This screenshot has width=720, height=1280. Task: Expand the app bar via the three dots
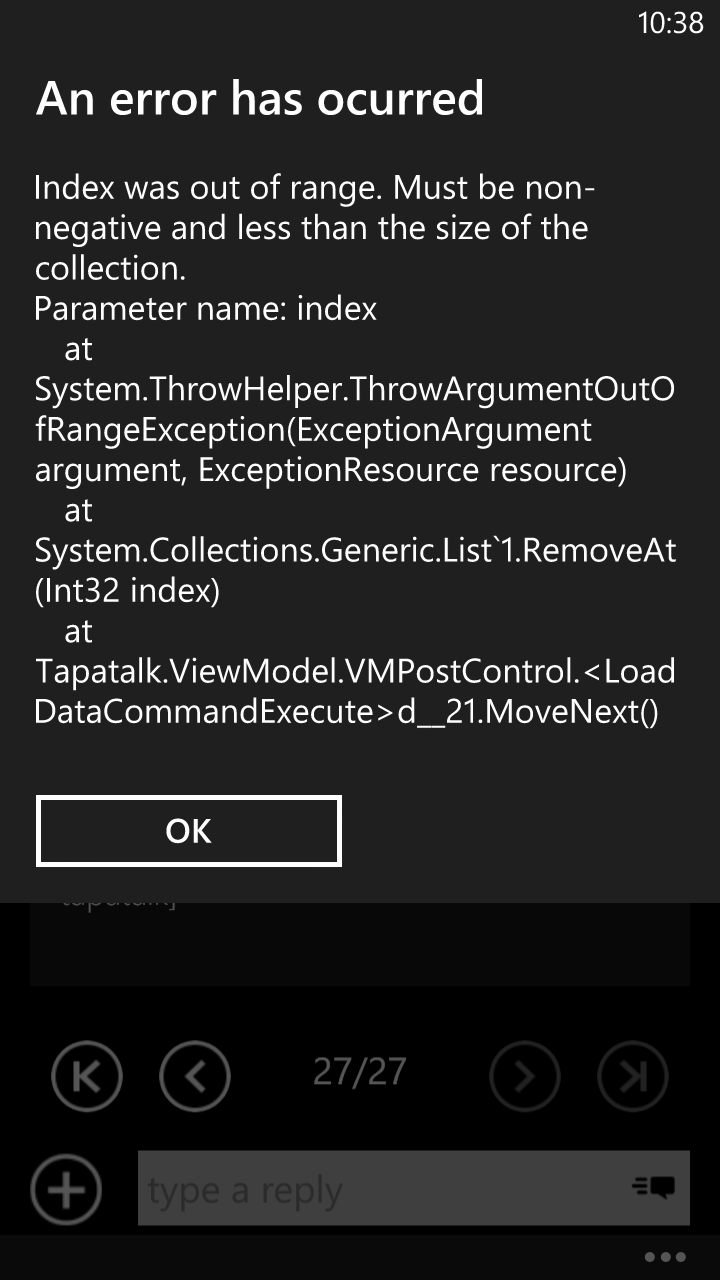pyautogui.click(x=666, y=1257)
